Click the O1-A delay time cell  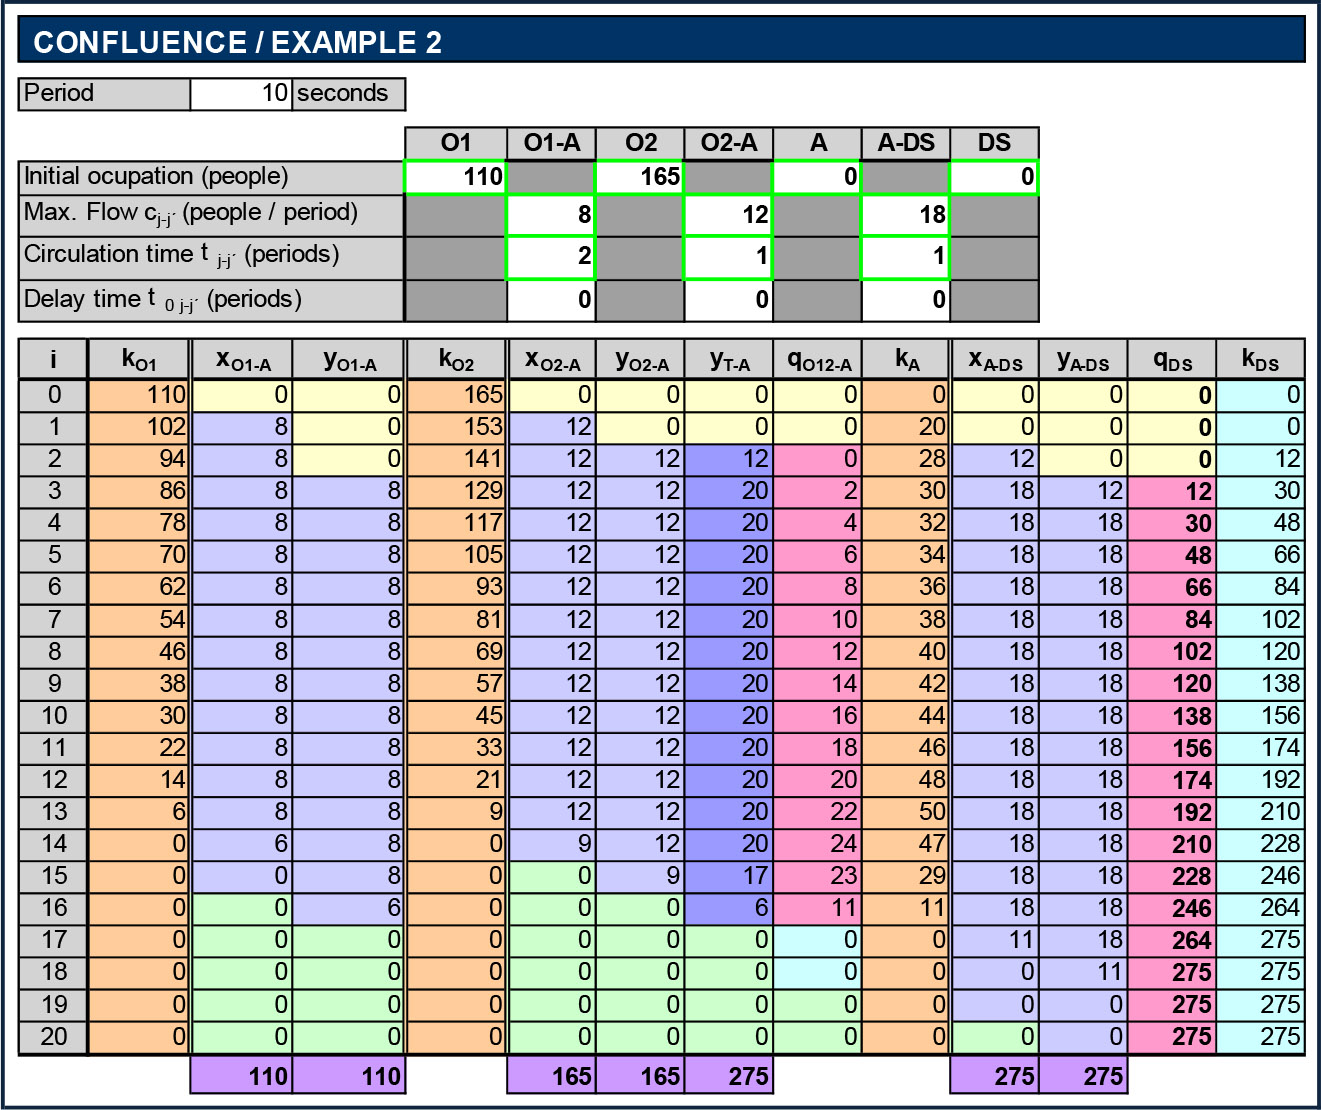point(551,300)
